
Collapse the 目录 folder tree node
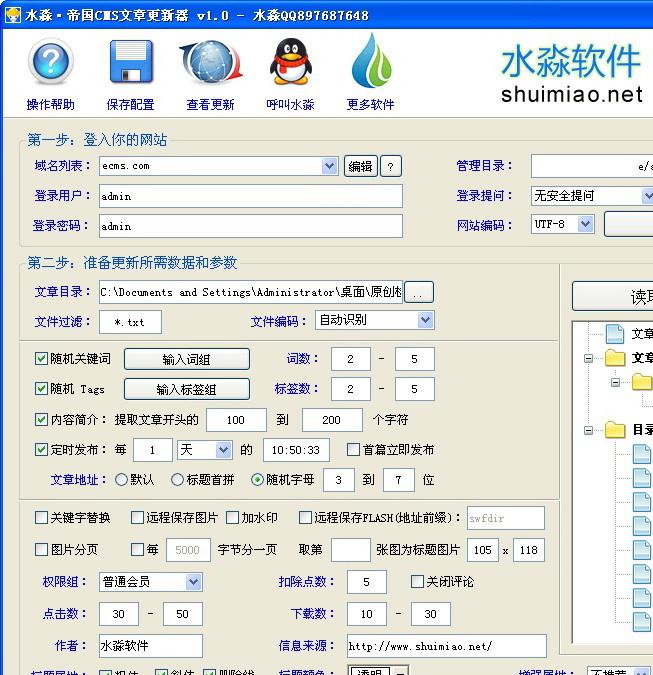(x=588, y=430)
